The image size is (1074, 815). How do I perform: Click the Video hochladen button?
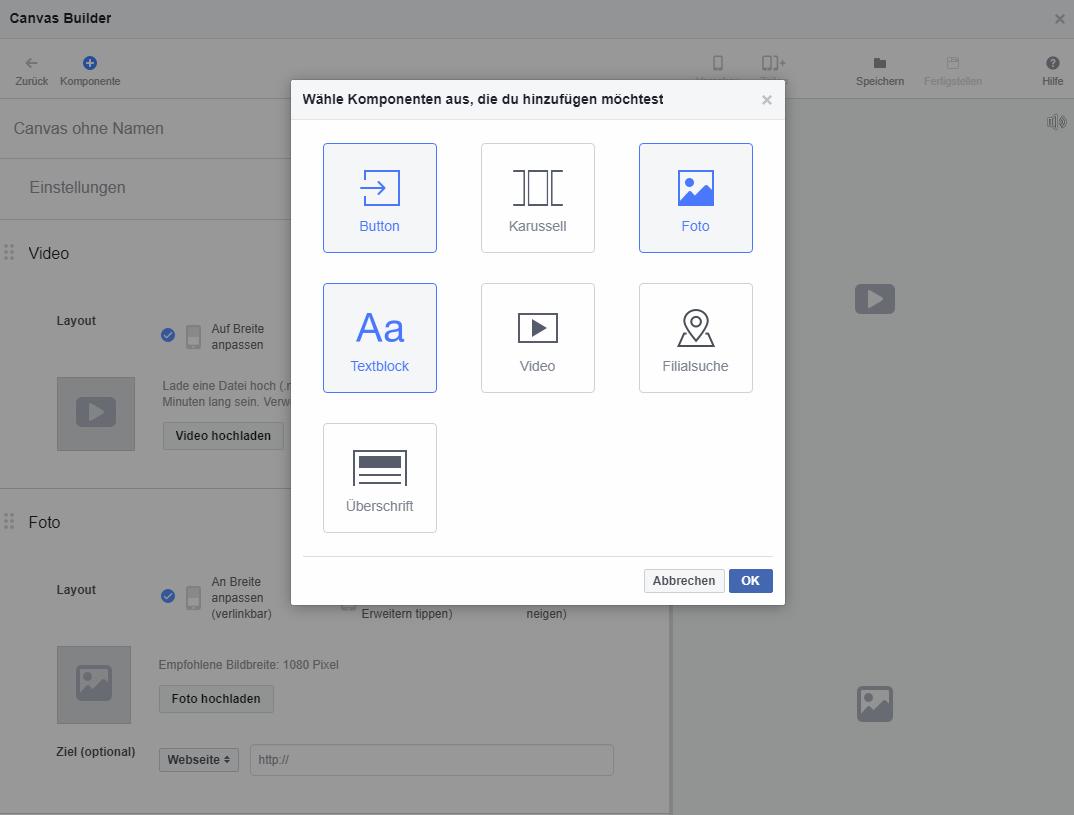[x=223, y=436]
